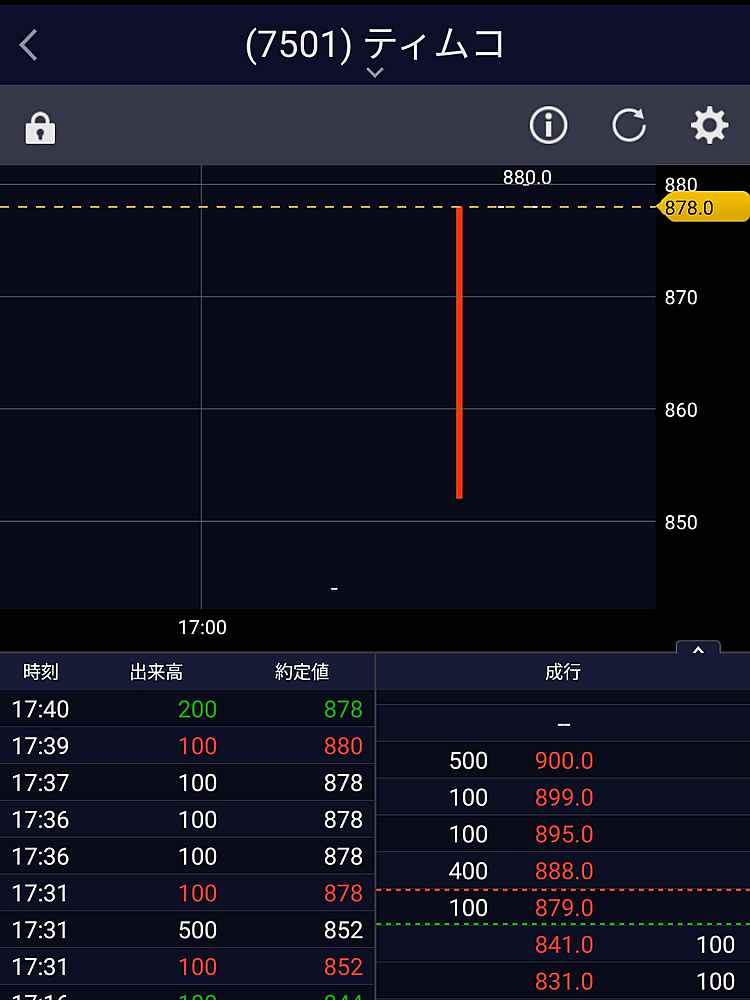This screenshot has height=1000, width=750.
Task: Toggle the chart lock icon
Action: pos(40,128)
